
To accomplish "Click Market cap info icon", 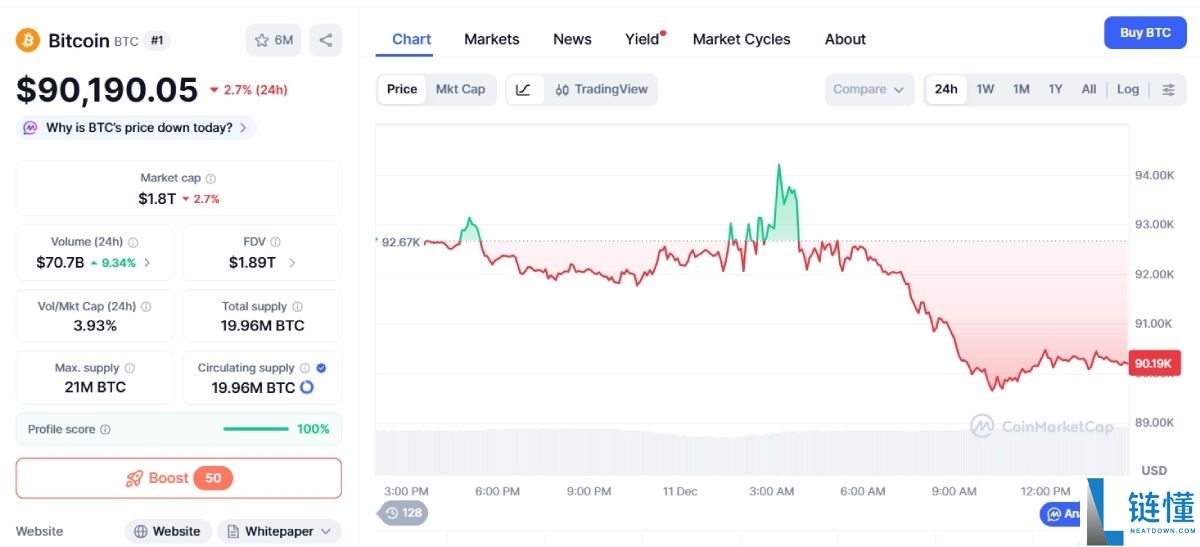I will click(x=211, y=179).
